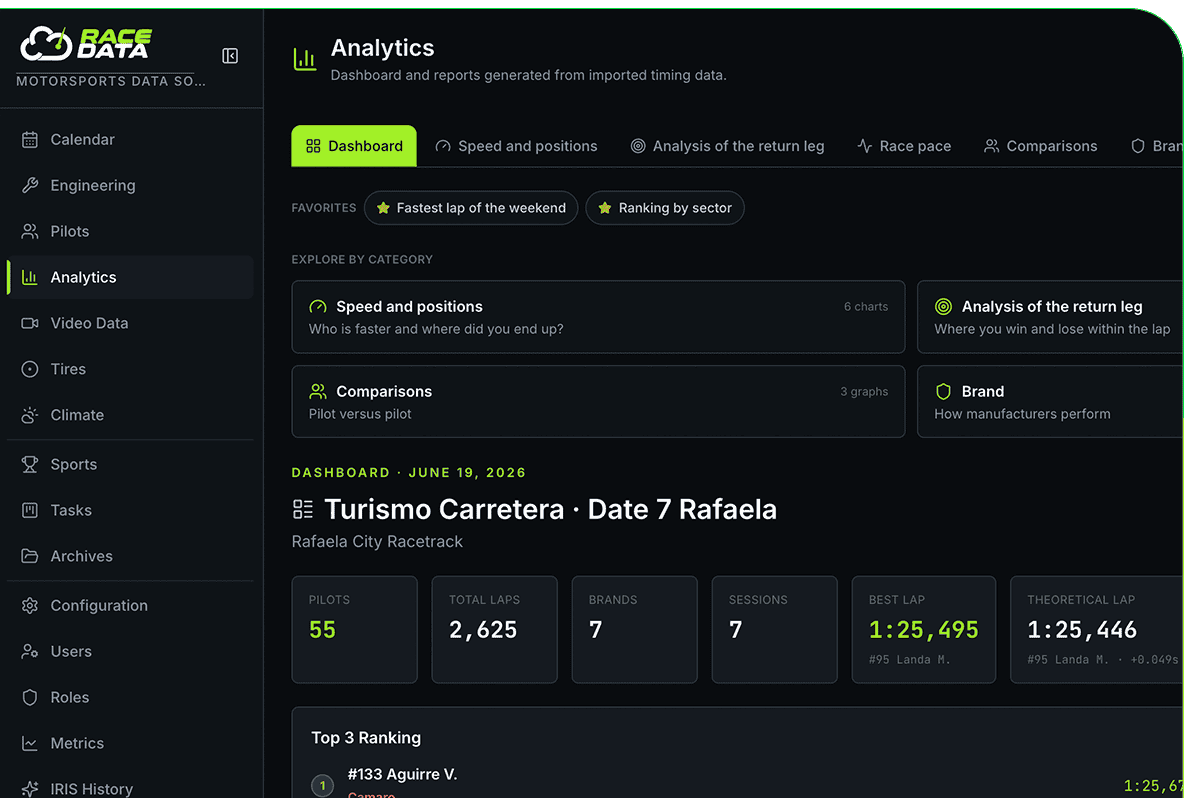
Task: Click the Analytics bar chart sidebar icon
Action: pyautogui.click(x=30, y=277)
